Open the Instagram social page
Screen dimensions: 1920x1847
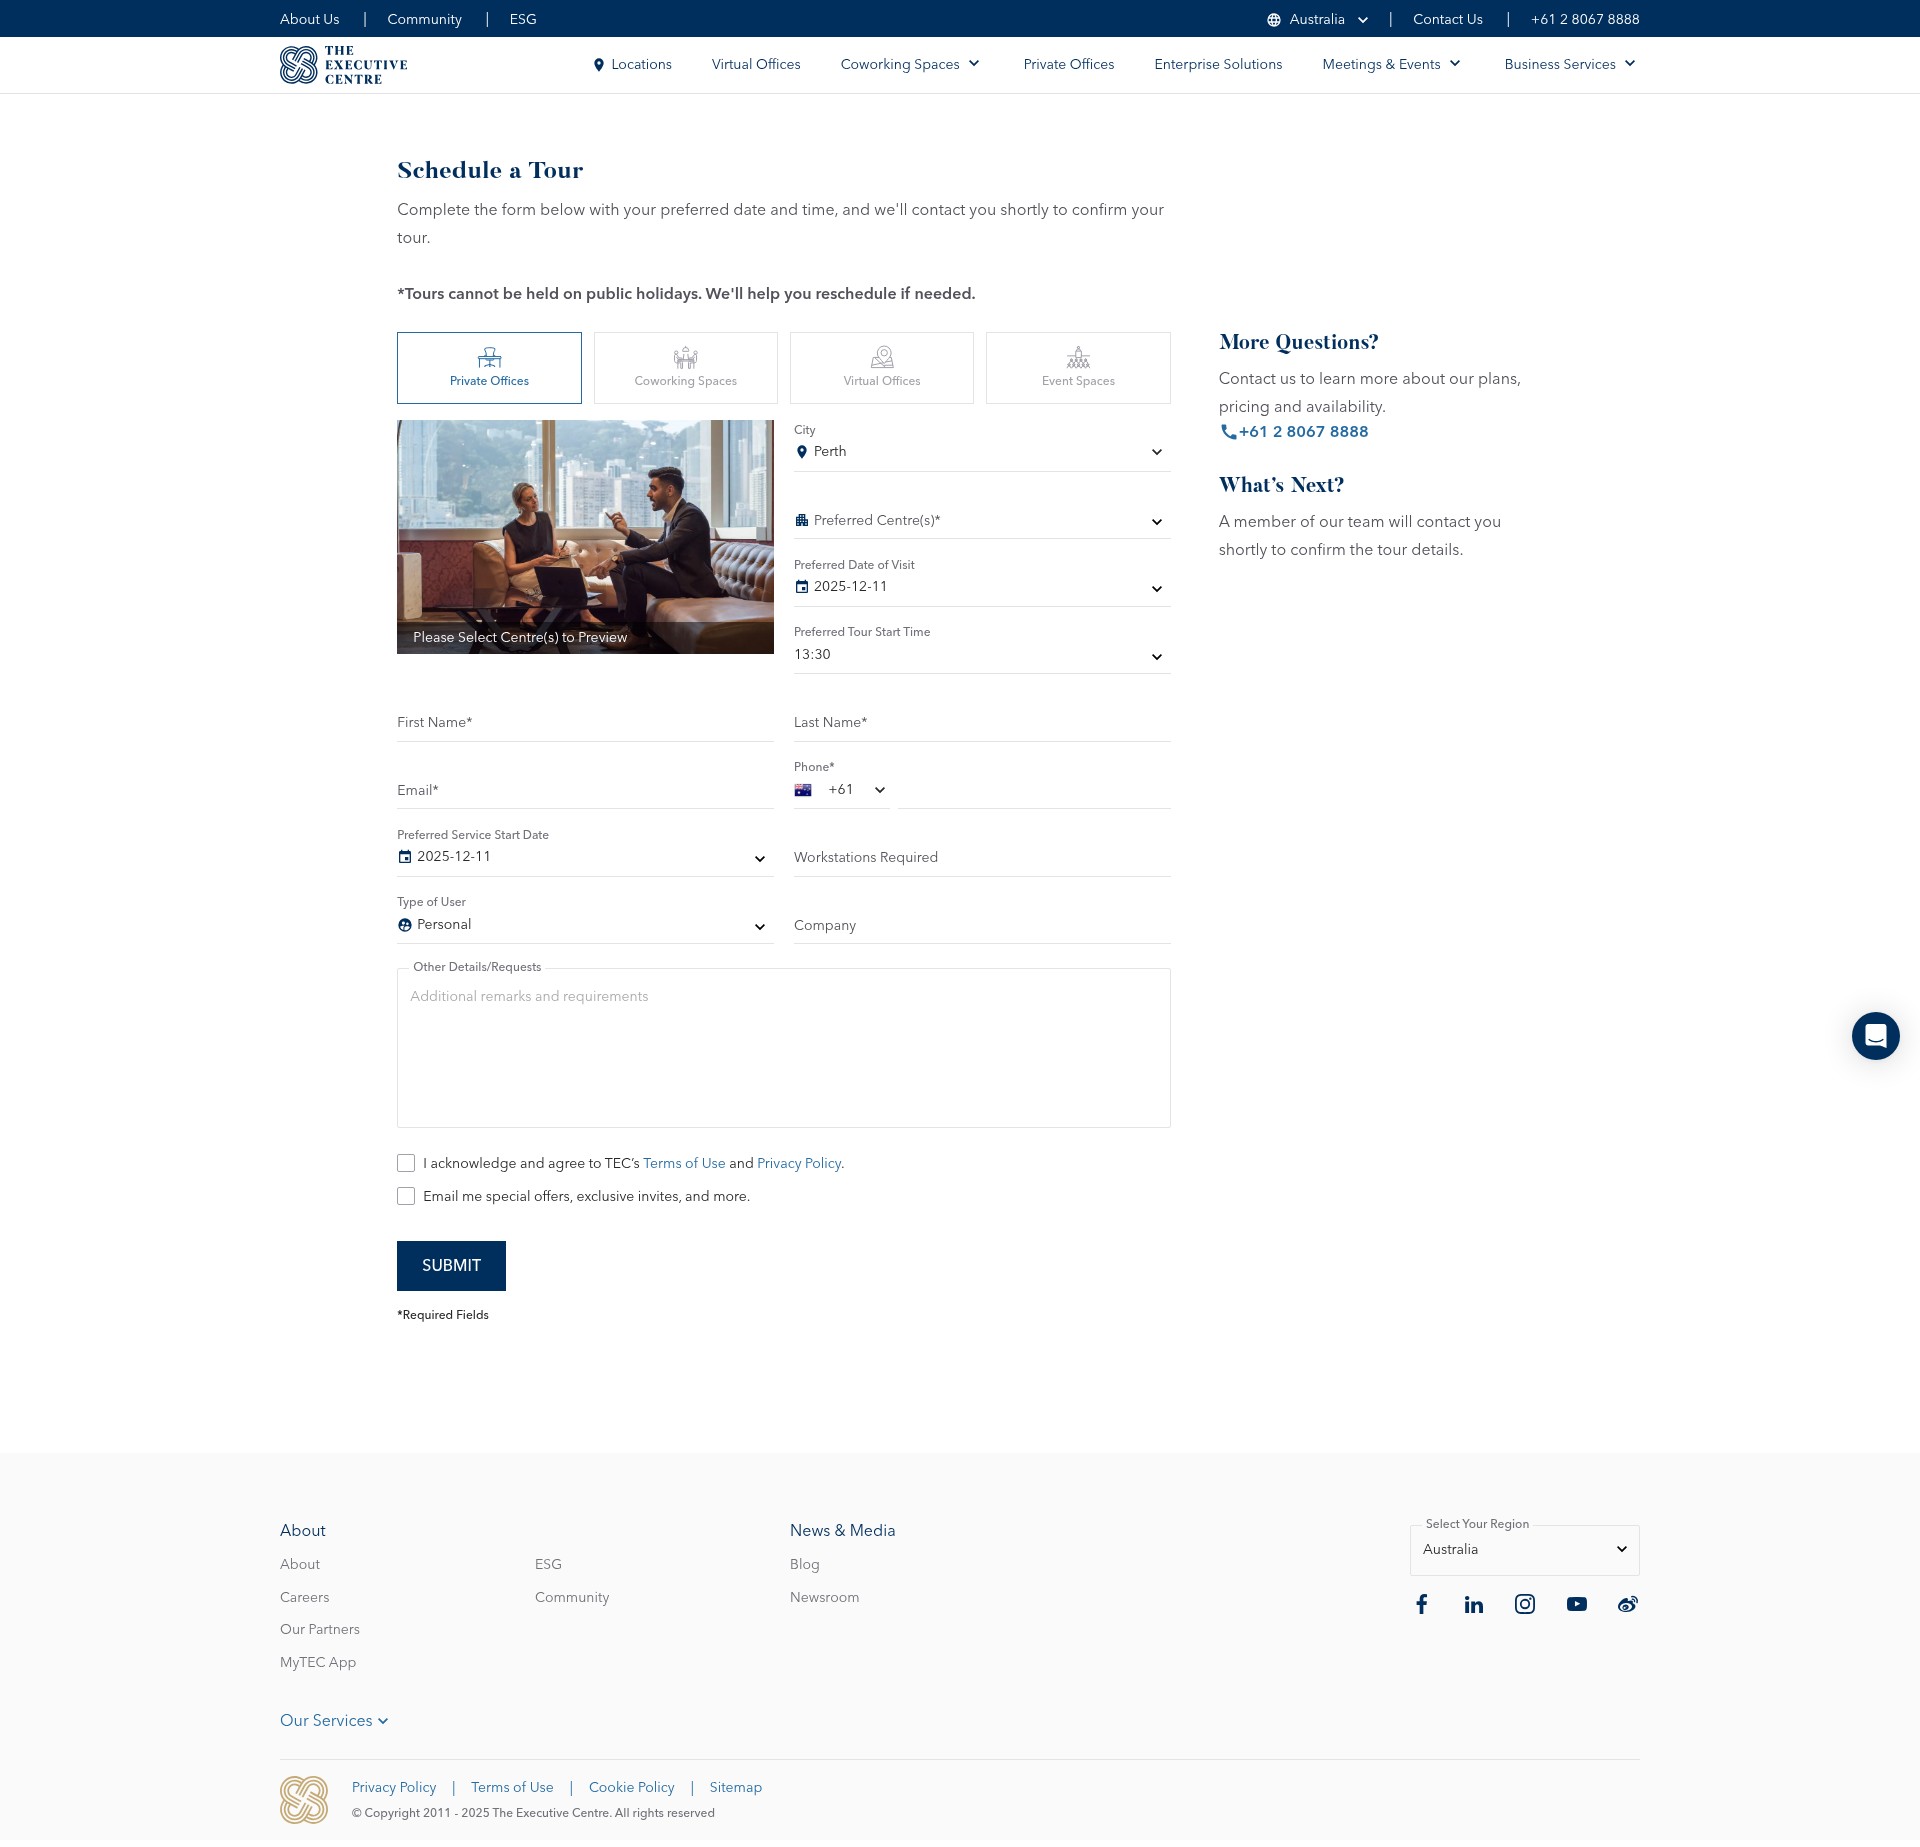[x=1525, y=1605]
